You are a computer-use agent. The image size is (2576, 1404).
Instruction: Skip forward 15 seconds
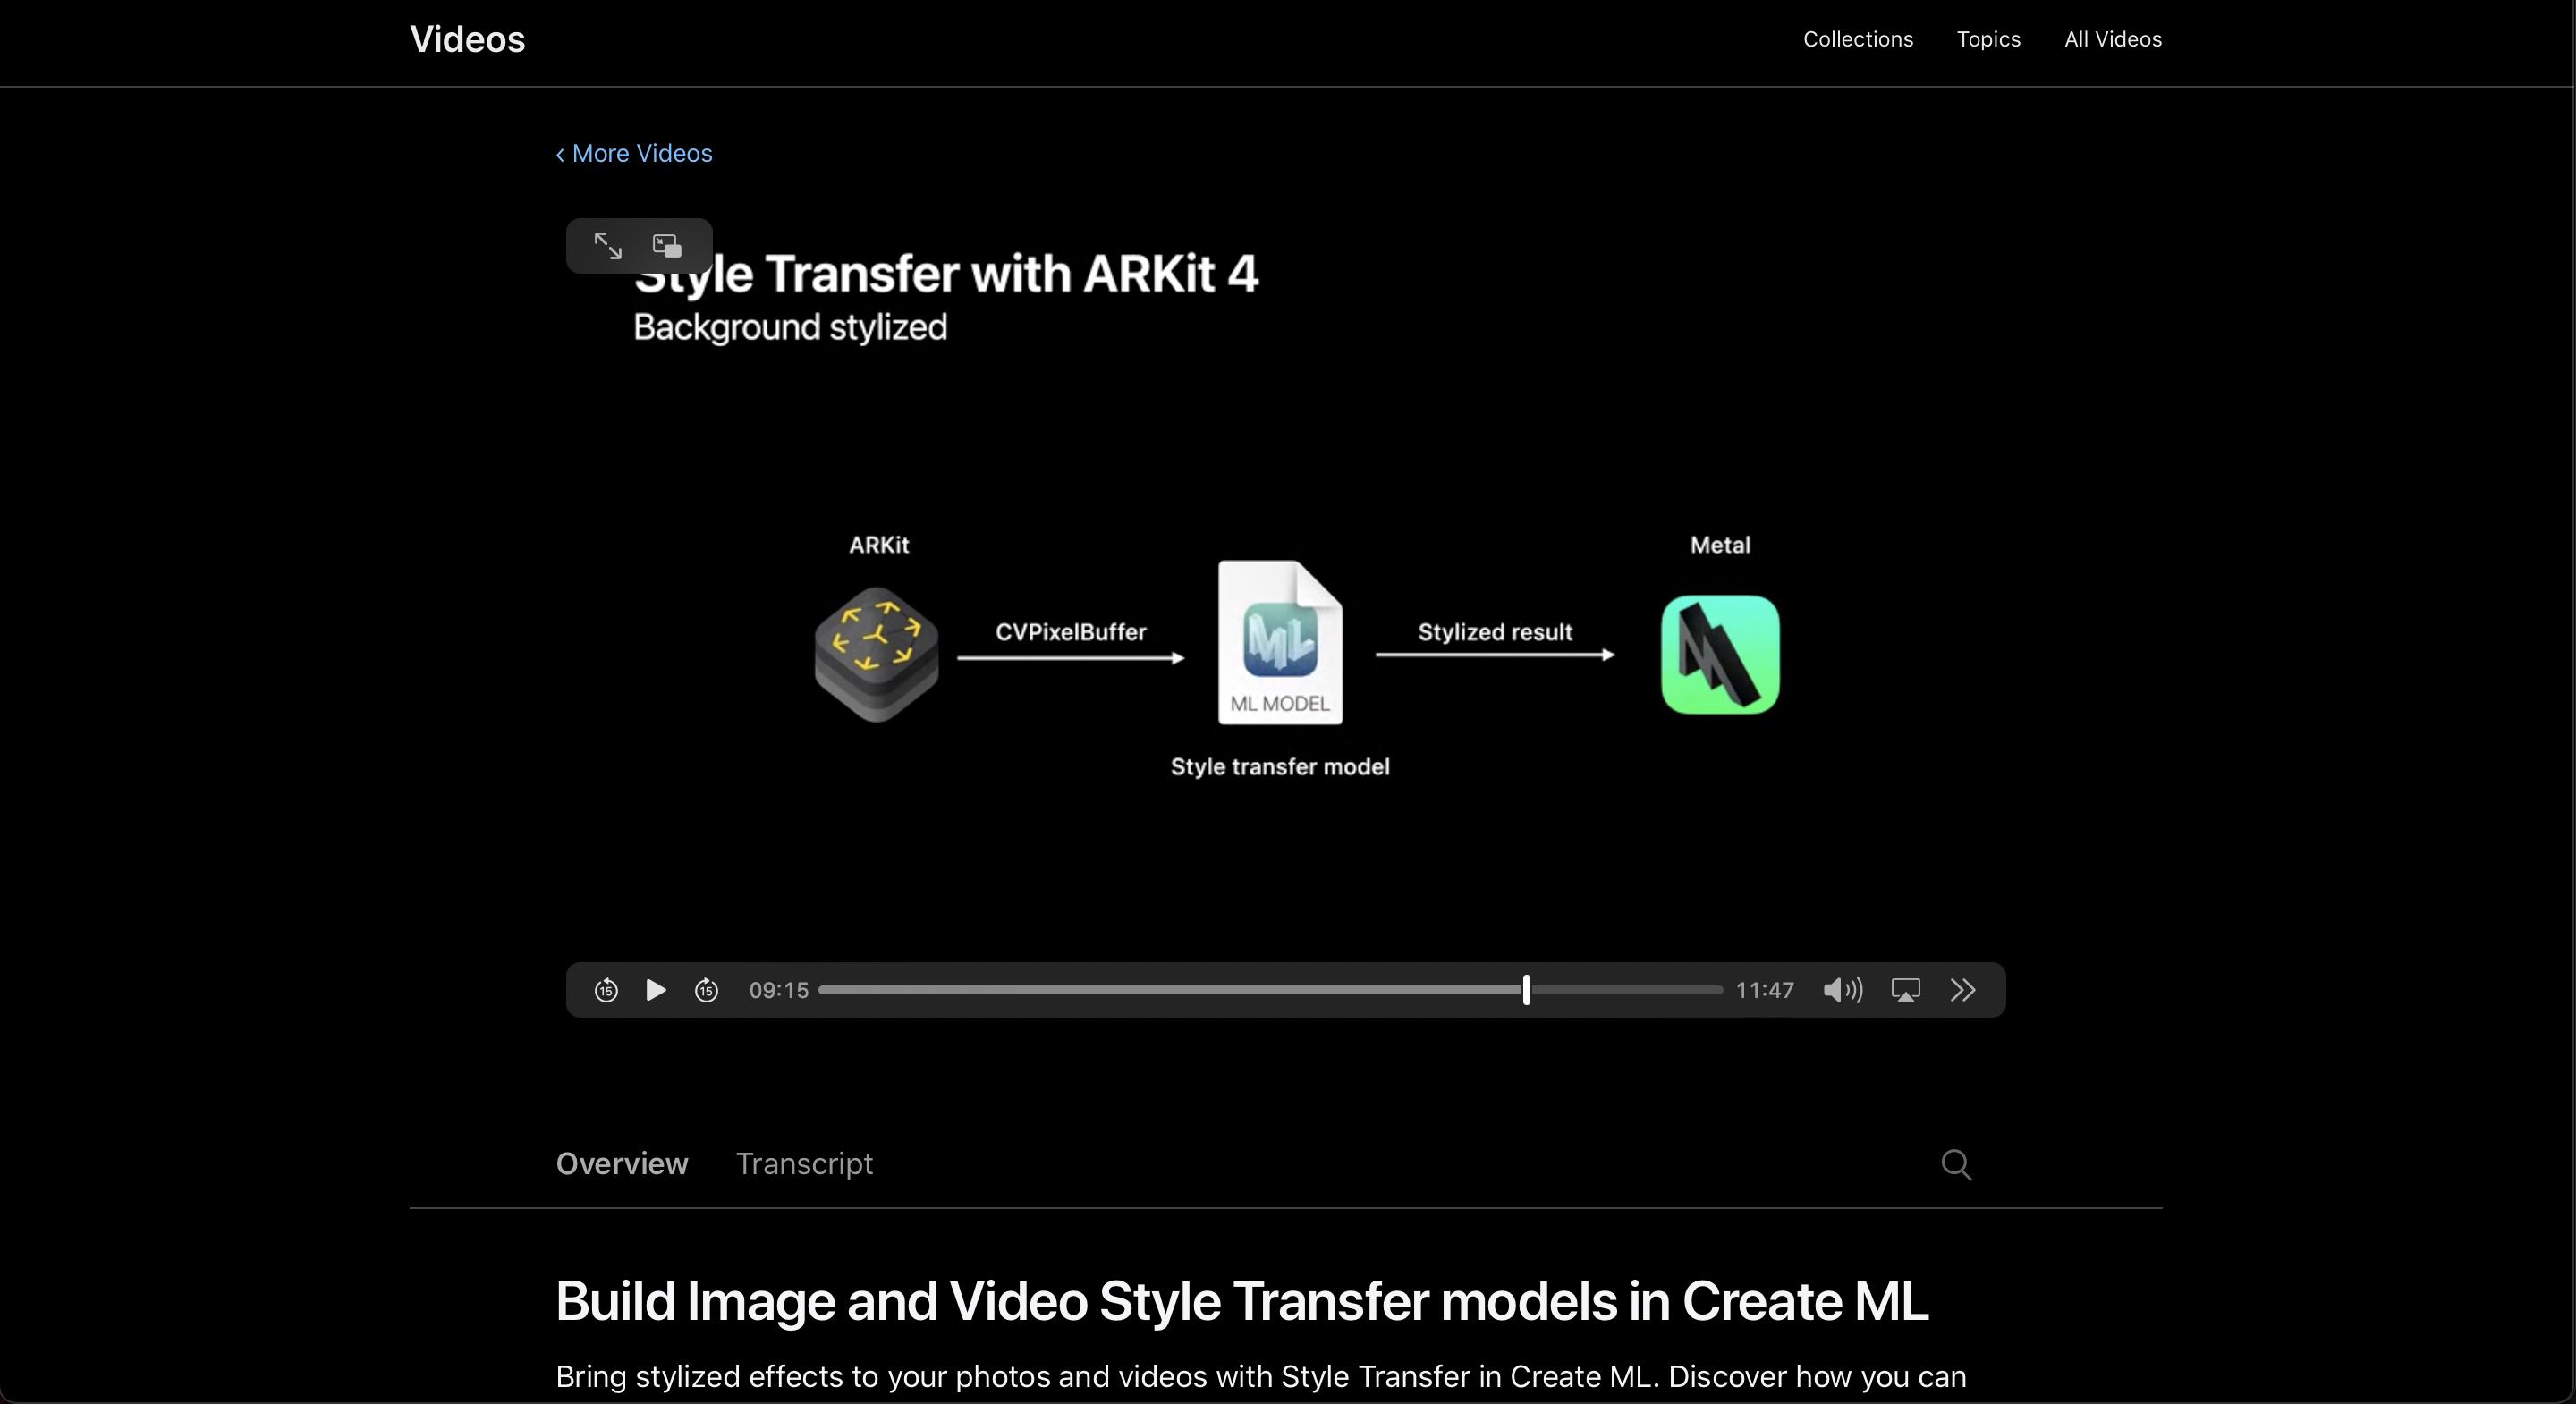pos(707,990)
